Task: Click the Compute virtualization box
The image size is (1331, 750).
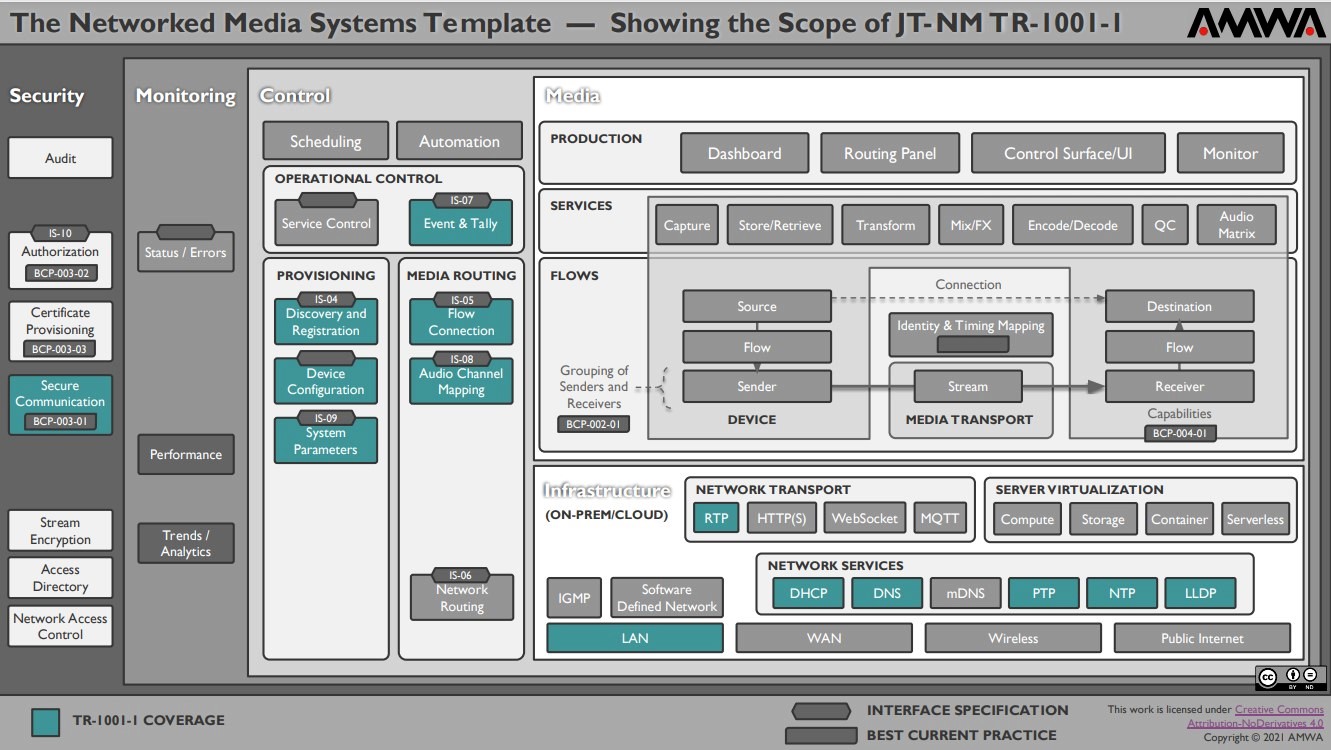Action: (x=1027, y=518)
